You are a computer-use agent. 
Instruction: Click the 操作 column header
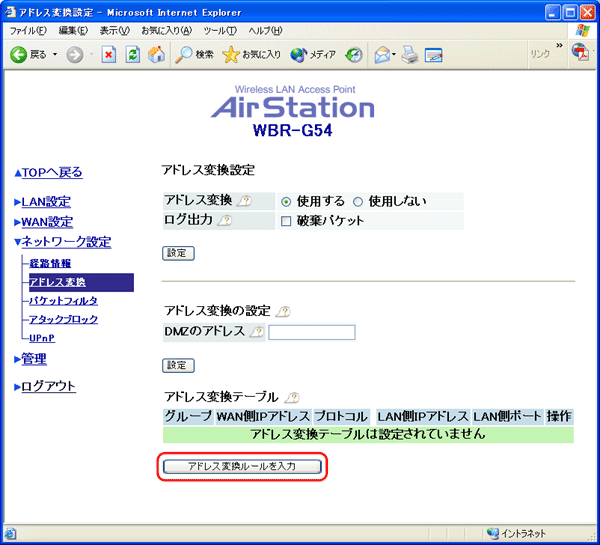(x=559, y=416)
